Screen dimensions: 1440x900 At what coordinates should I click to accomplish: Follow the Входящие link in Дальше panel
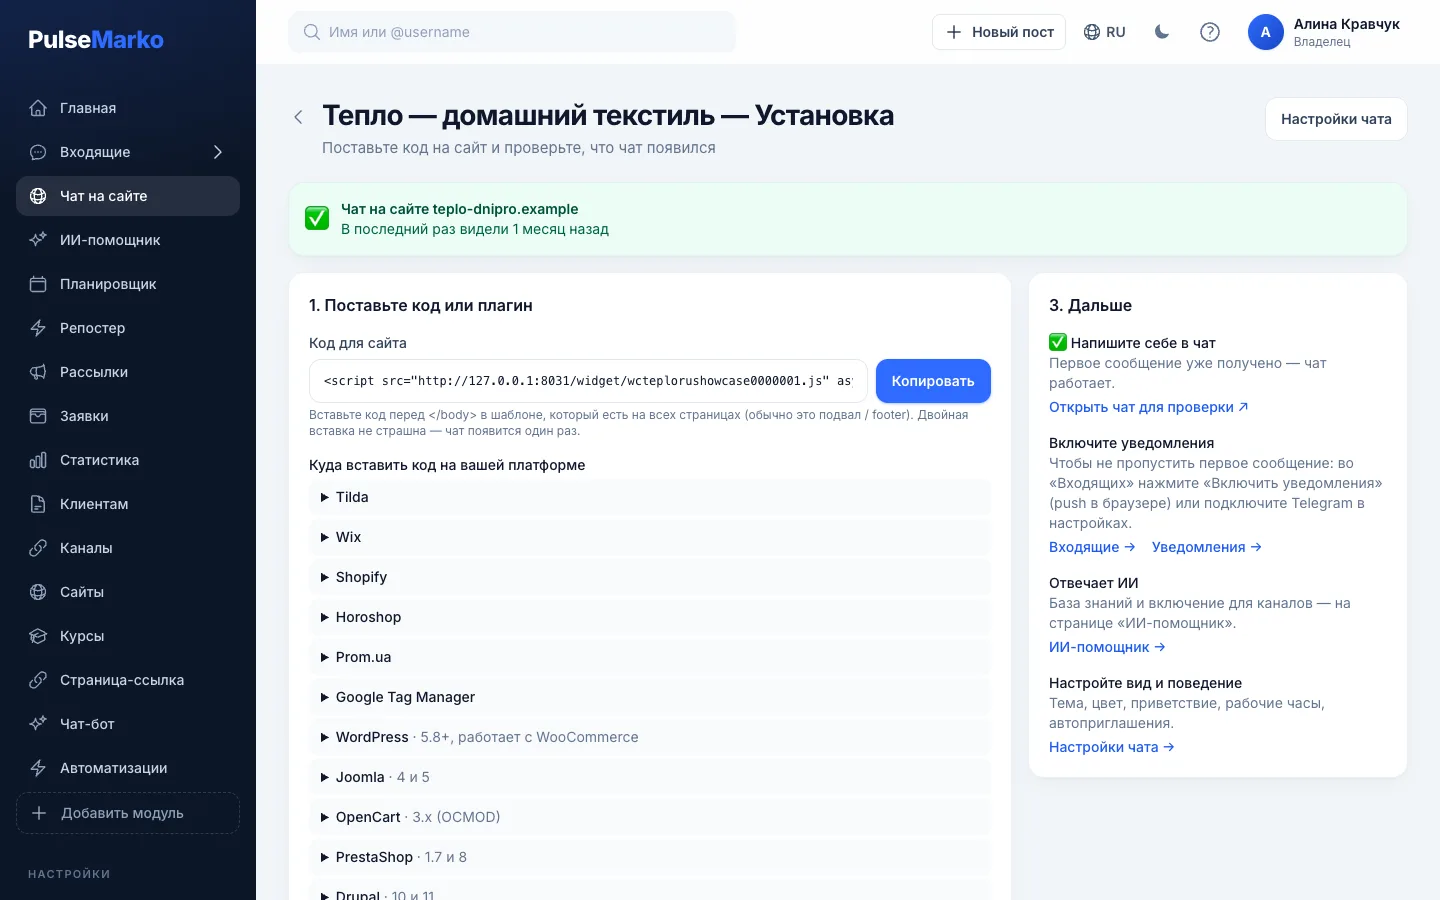pyautogui.click(x=1092, y=547)
